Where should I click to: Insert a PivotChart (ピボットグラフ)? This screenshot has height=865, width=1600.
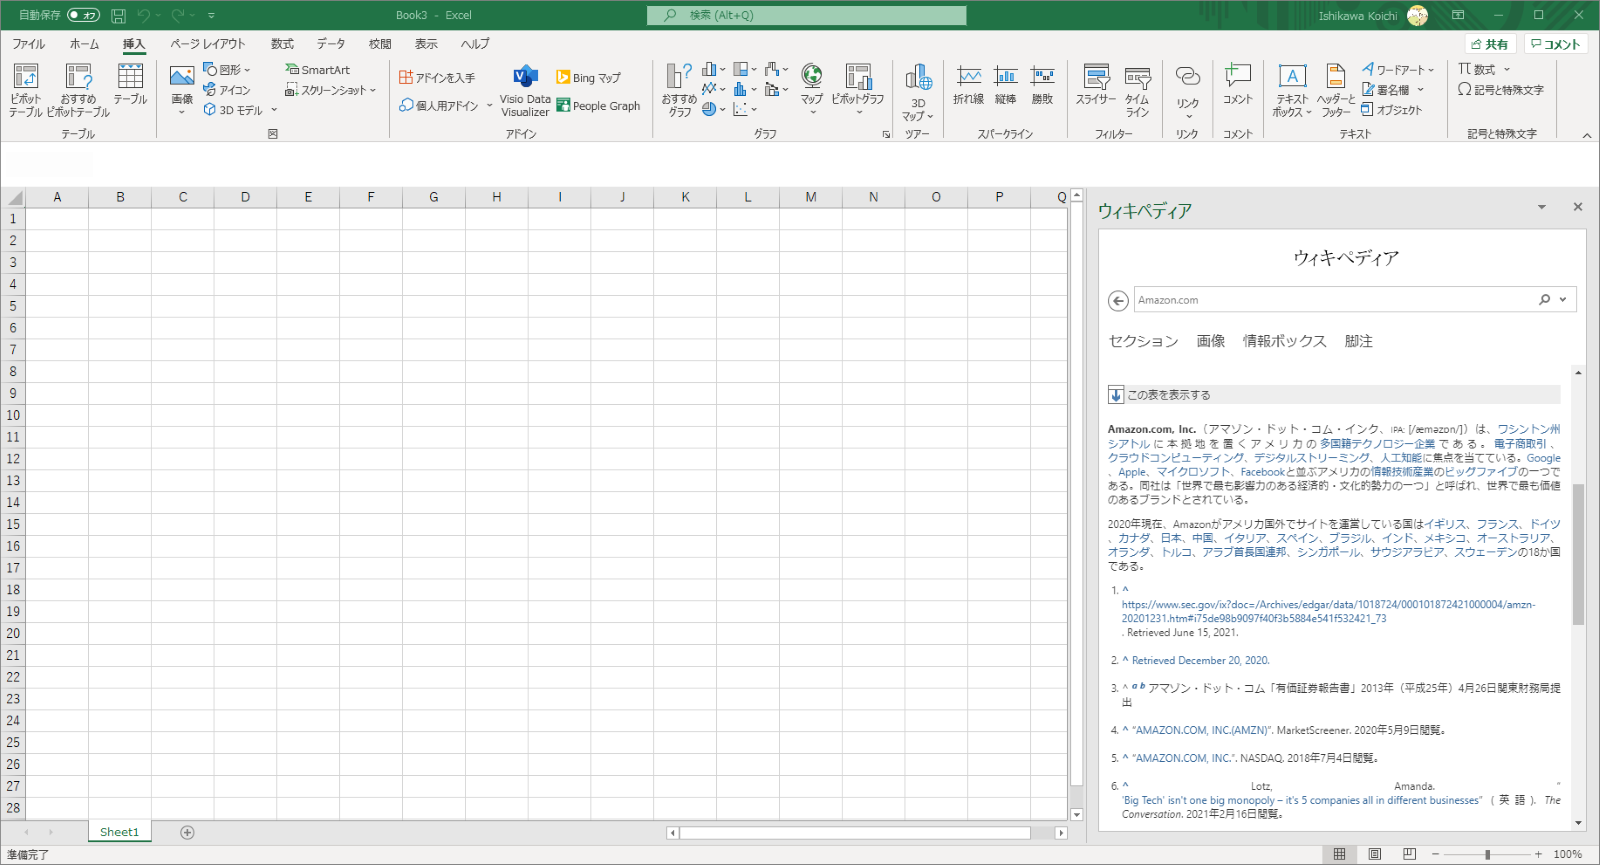pos(858,88)
